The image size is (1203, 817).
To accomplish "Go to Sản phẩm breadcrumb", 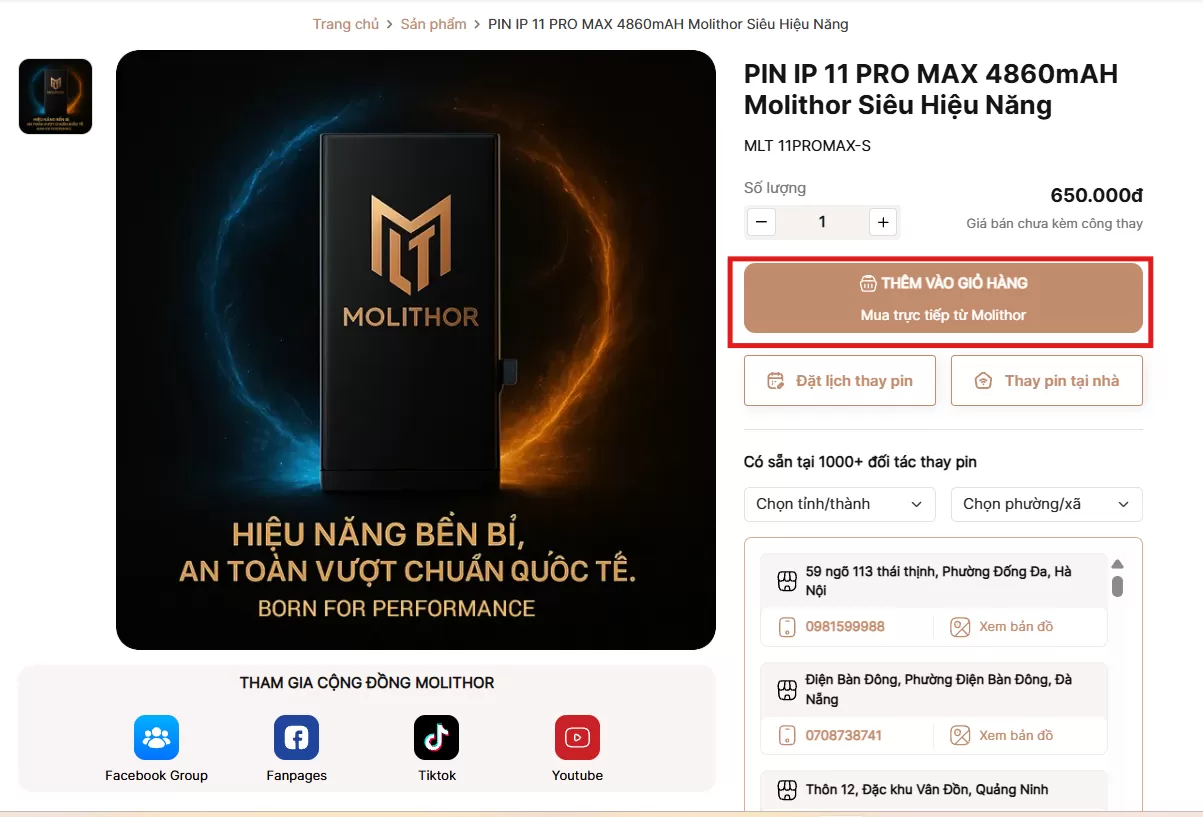I will (433, 24).
